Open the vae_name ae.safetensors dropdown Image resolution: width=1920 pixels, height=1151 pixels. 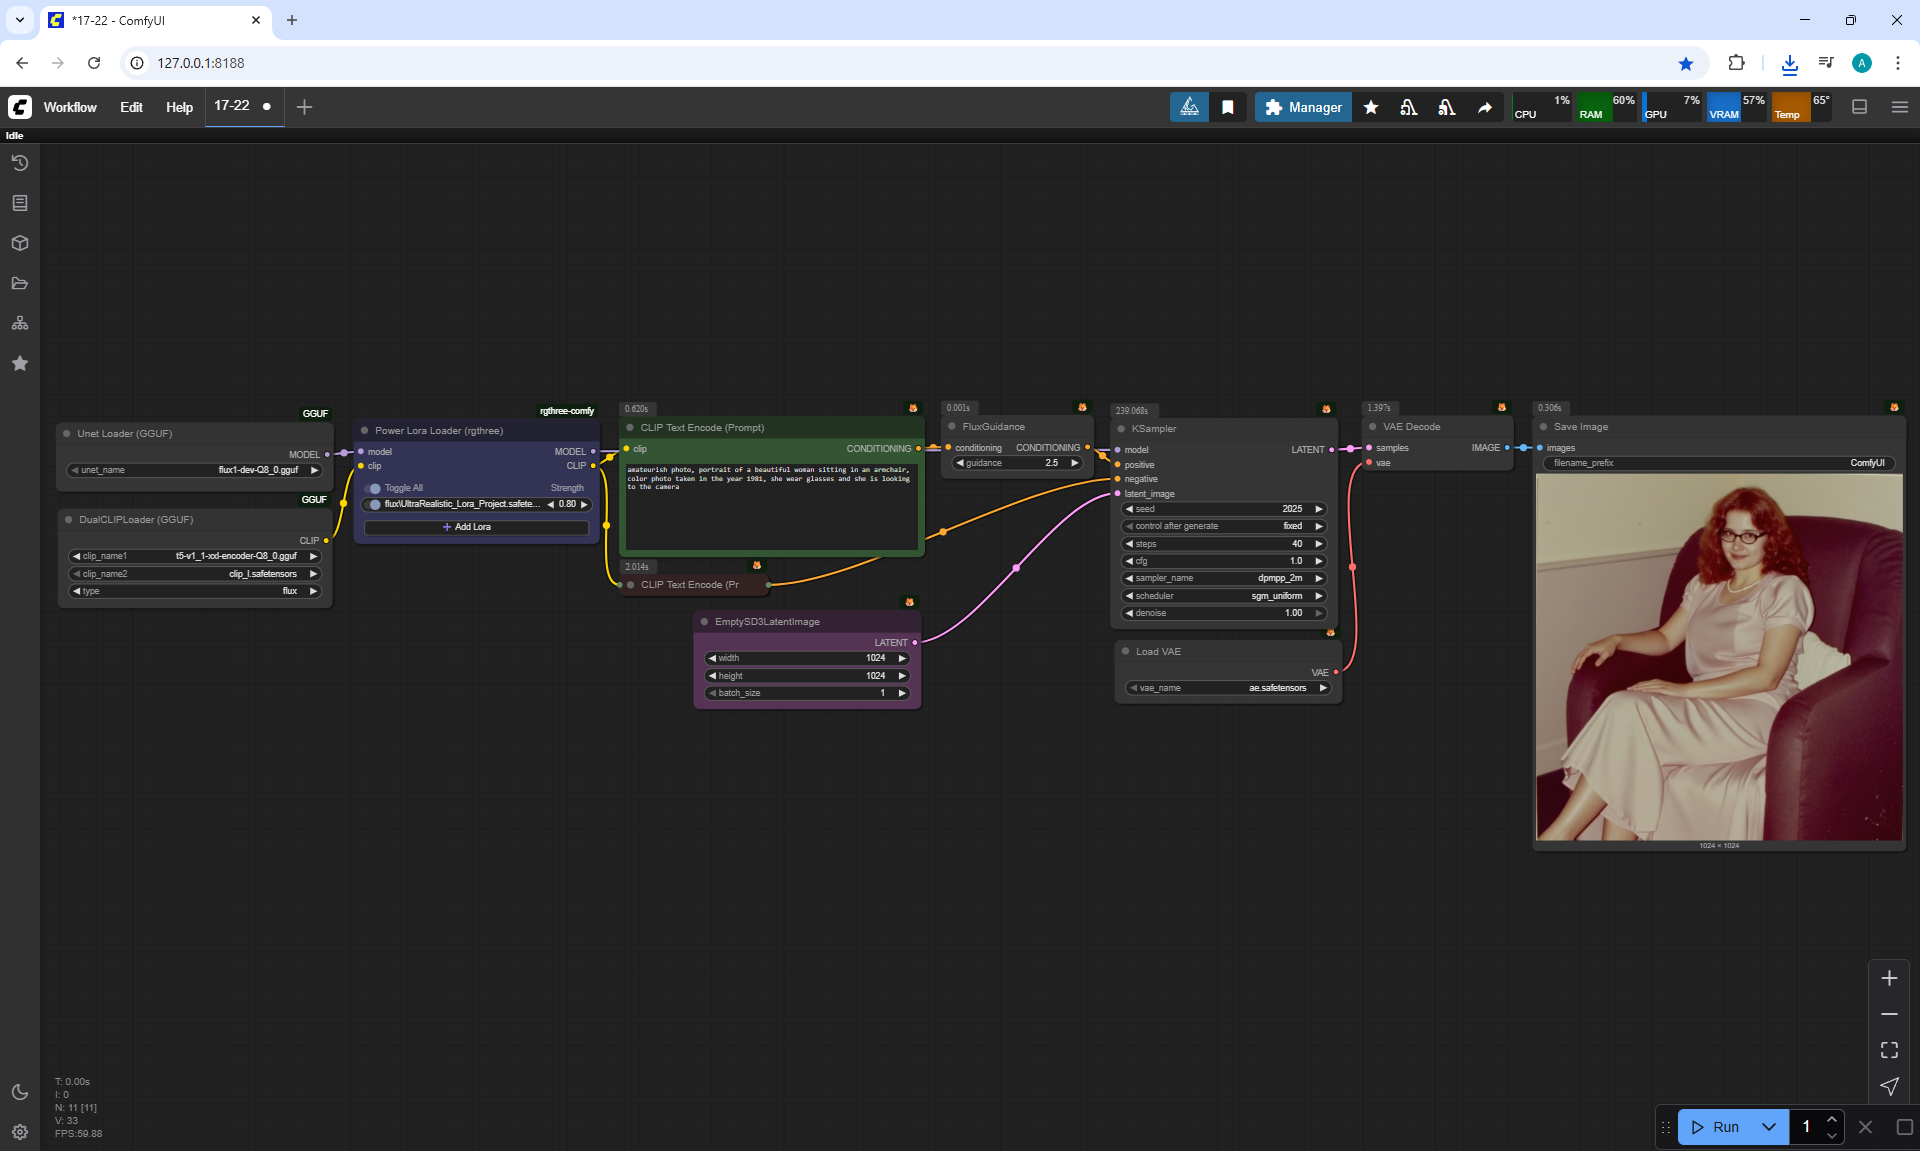click(x=1228, y=688)
